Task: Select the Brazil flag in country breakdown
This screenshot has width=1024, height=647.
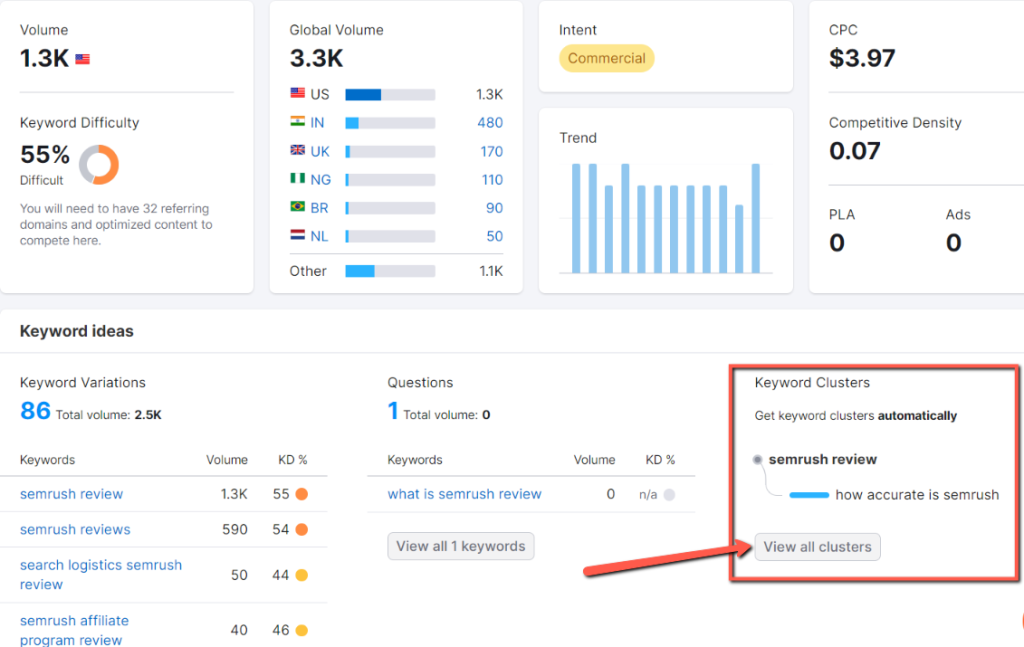Action: pyautogui.click(x=296, y=208)
